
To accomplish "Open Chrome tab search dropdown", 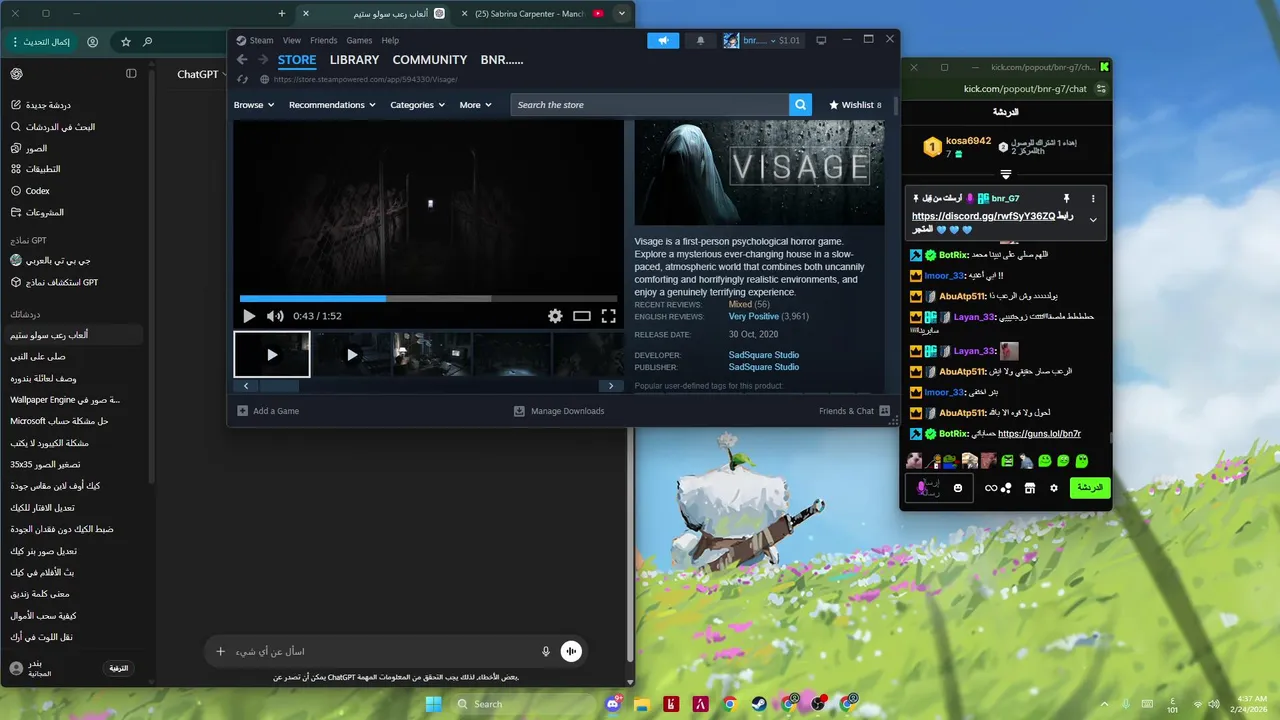I will click(622, 13).
